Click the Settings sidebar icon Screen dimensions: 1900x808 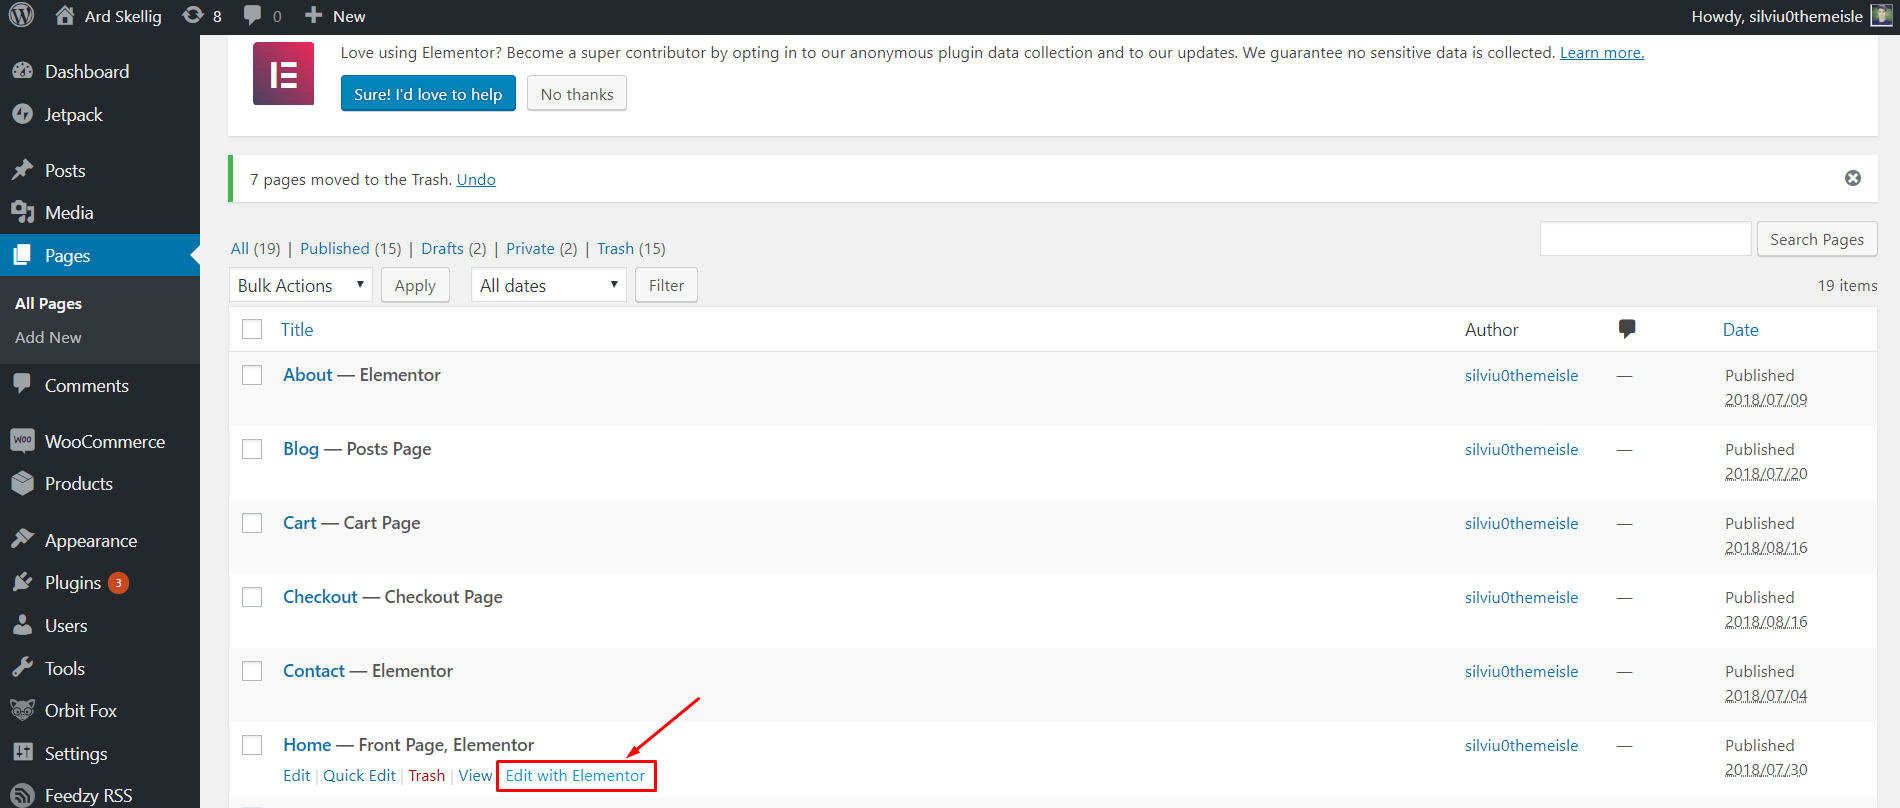pos(22,753)
